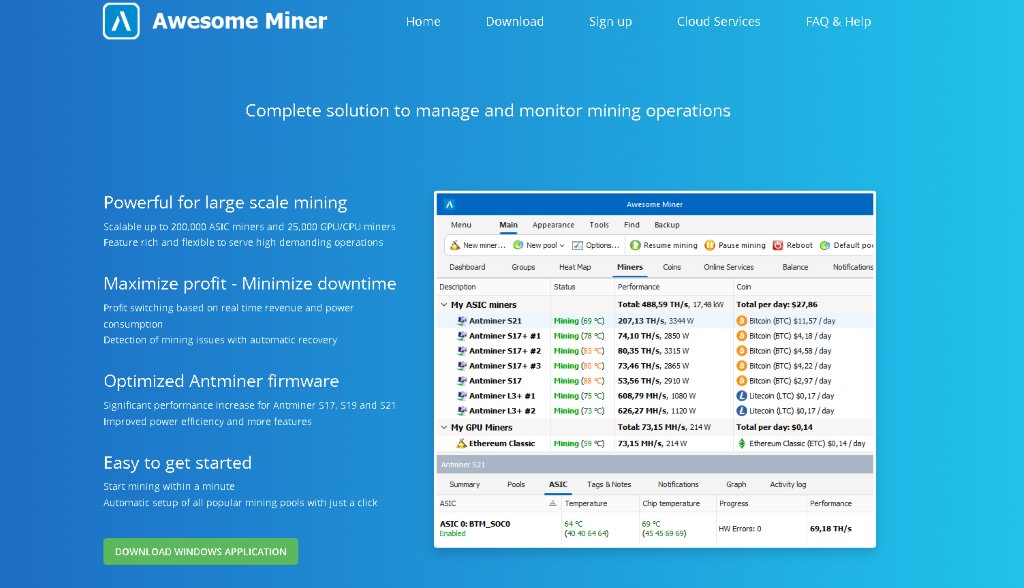1024x588 pixels.
Task: Select the 'ASIC 0: BTM_SOC0' row text
Action: point(475,524)
